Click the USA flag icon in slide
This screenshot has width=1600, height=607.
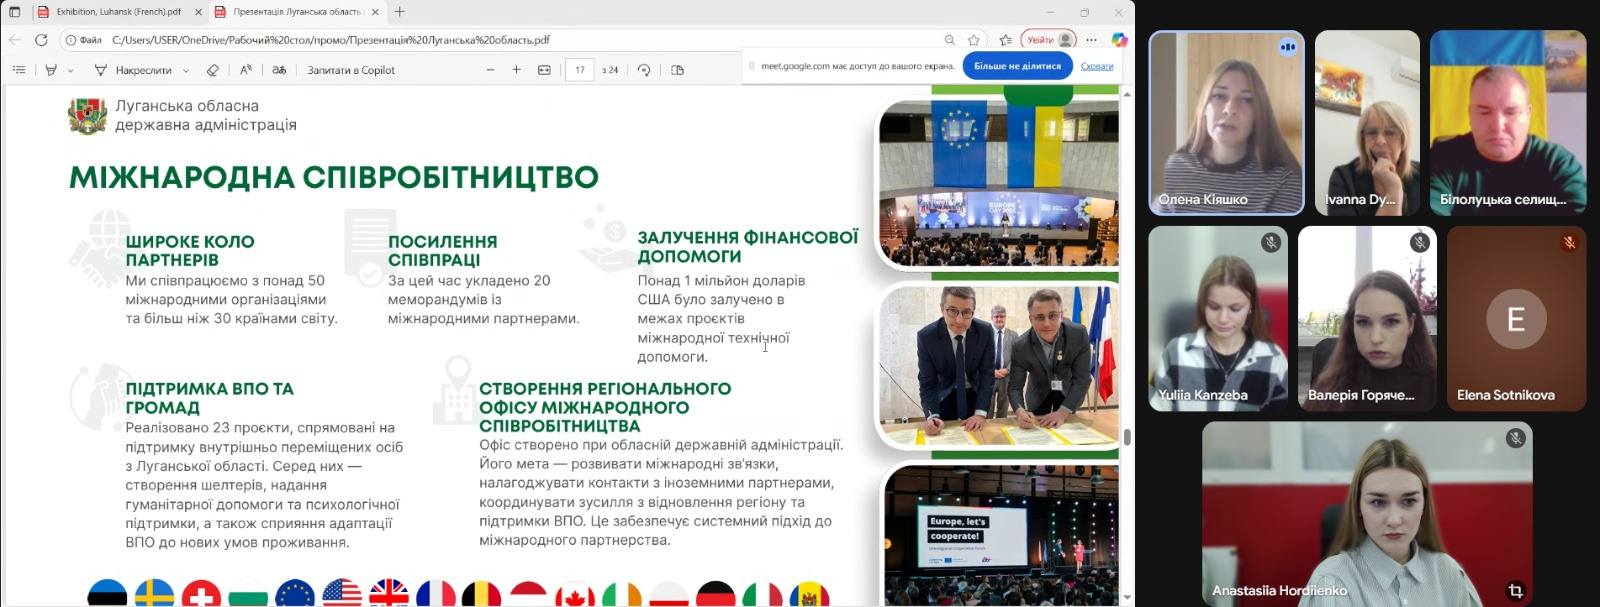click(x=341, y=594)
